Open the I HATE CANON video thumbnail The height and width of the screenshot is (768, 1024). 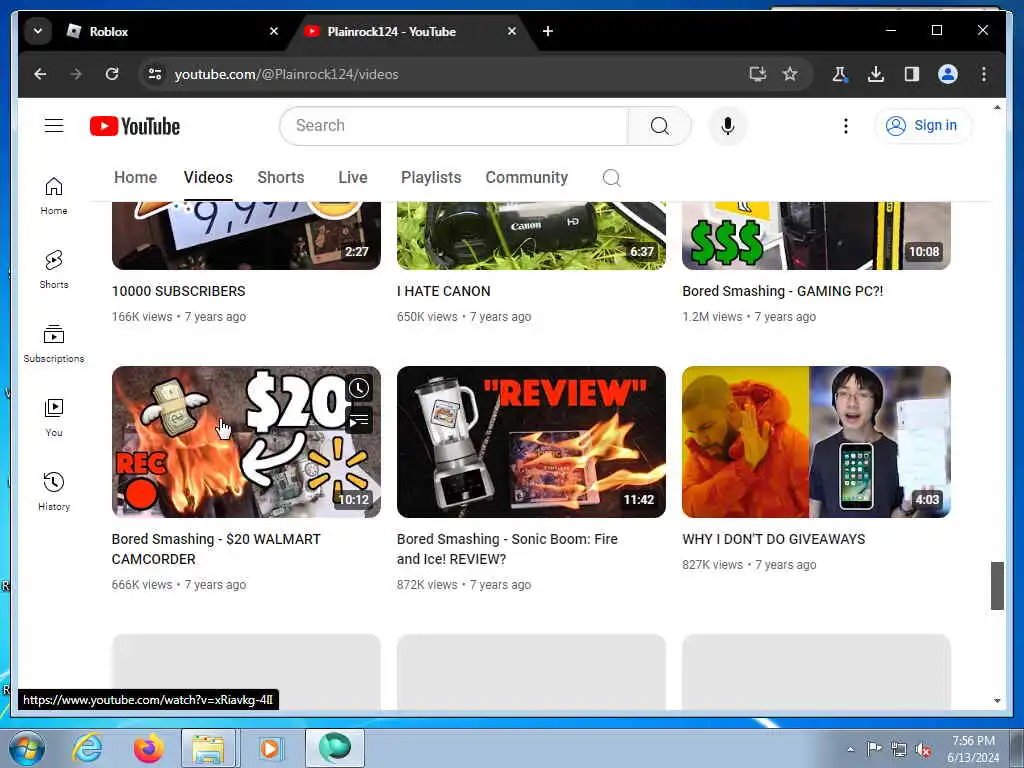(x=532, y=236)
